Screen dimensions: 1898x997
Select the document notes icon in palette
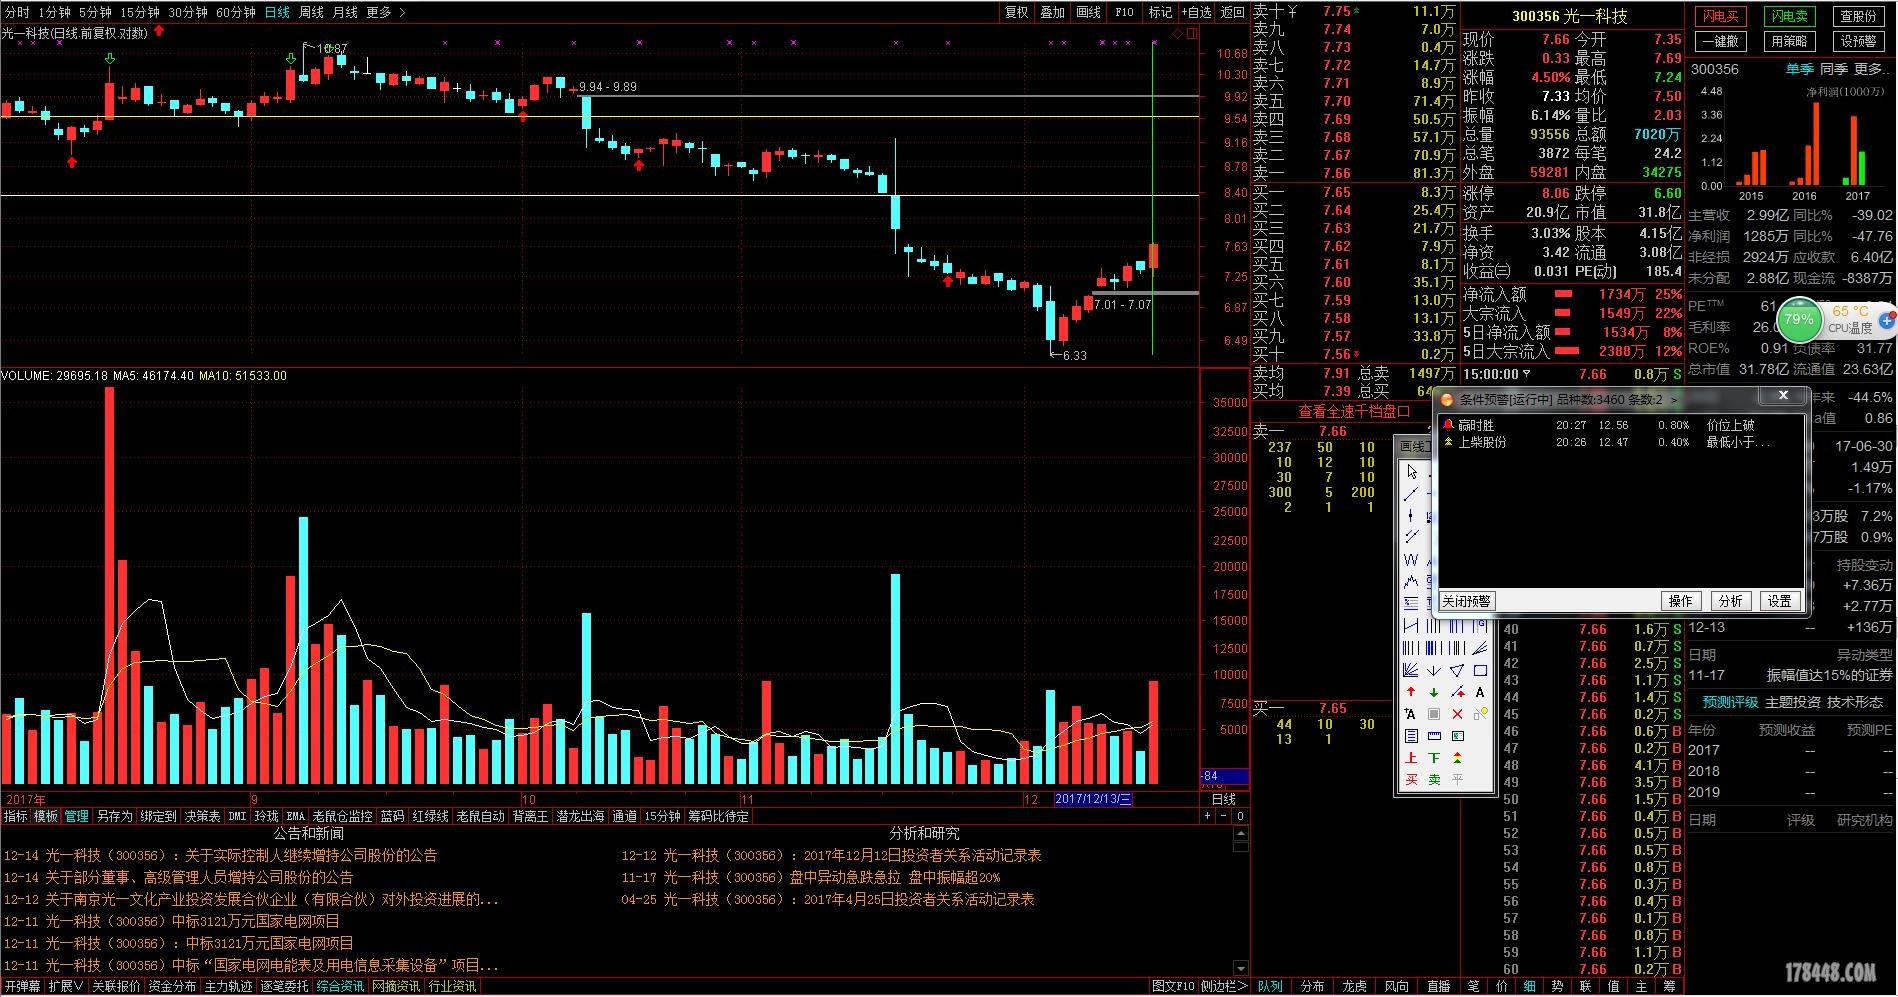pyautogui.click(x=1411, y=736)
